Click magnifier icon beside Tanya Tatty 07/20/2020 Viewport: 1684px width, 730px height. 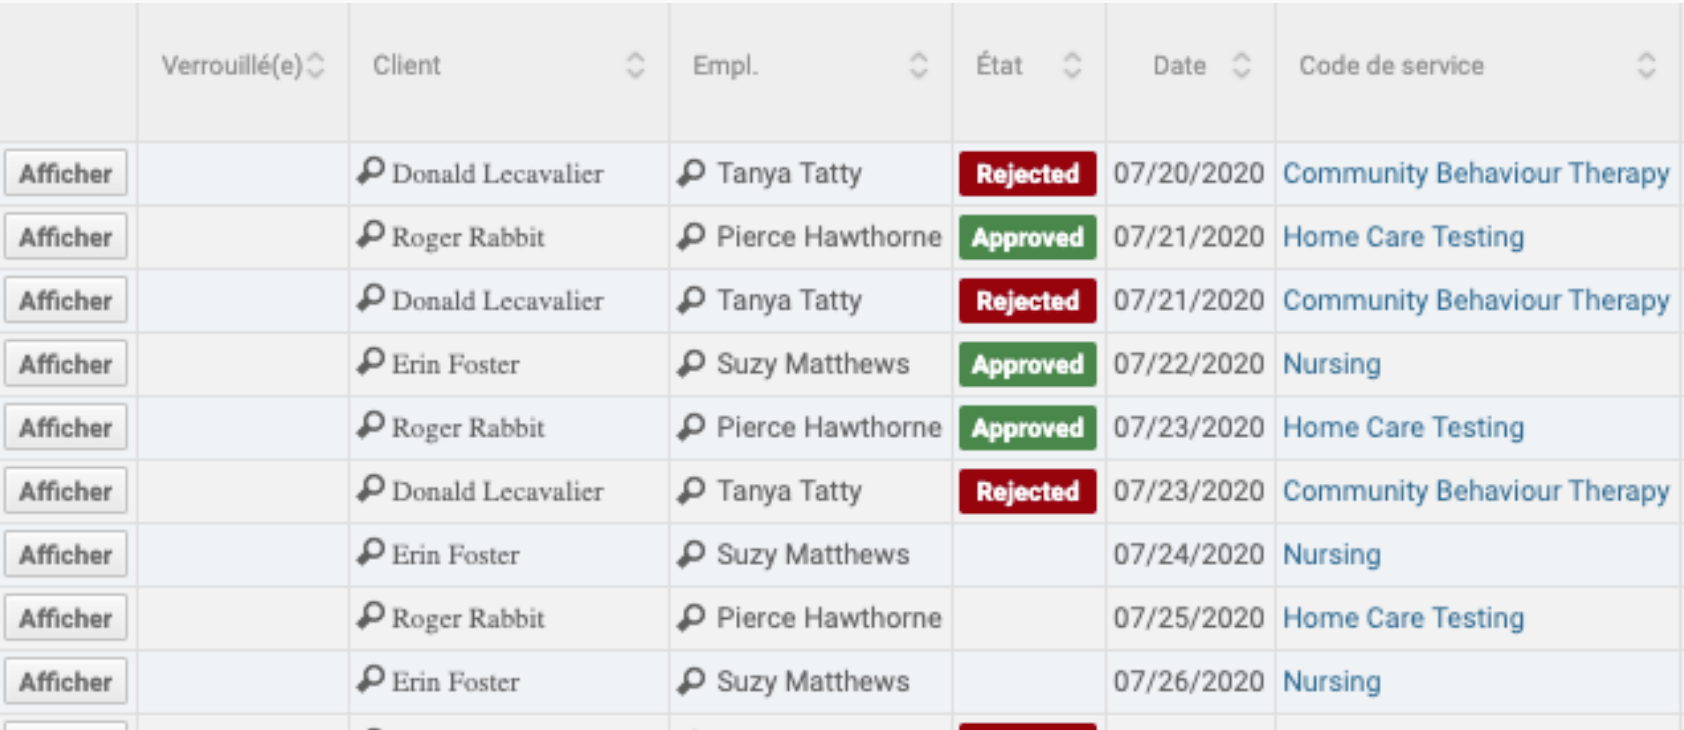(691, 173)
